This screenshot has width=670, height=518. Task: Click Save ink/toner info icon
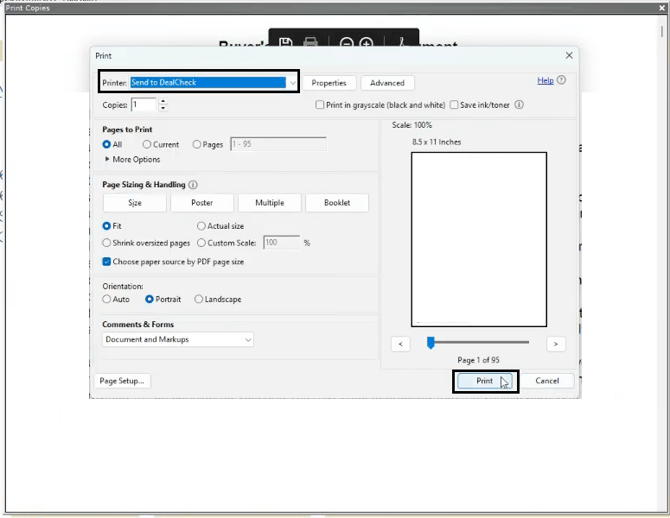(519, 105)
